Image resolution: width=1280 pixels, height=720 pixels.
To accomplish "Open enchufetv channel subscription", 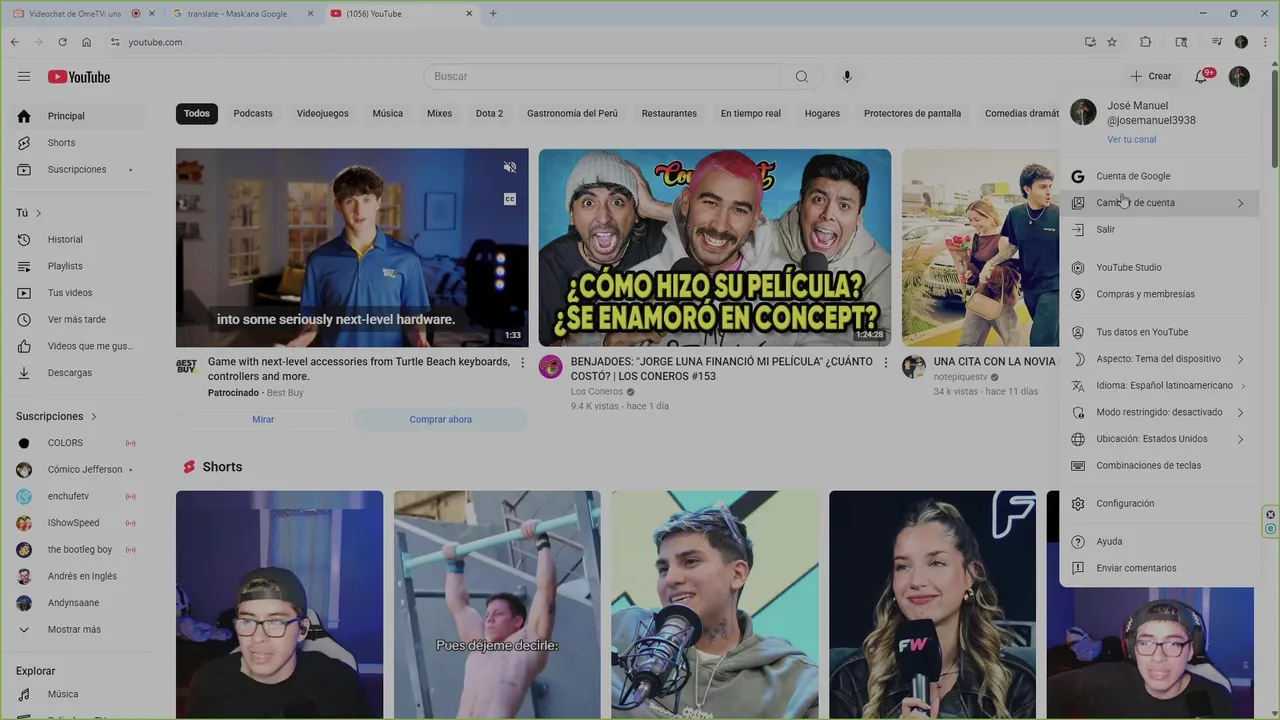I will pos(77,496).
